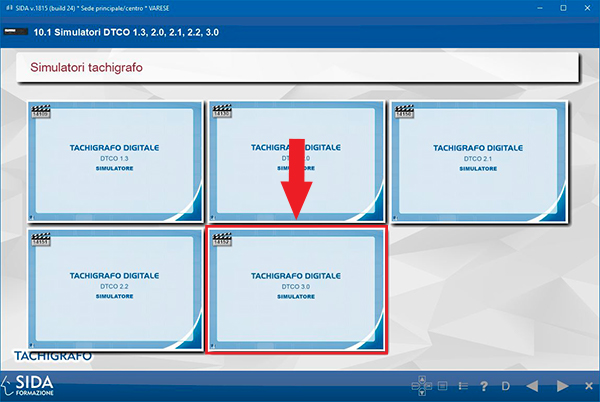Click the clapperboard icon numbered 14152

click(222, 240)
